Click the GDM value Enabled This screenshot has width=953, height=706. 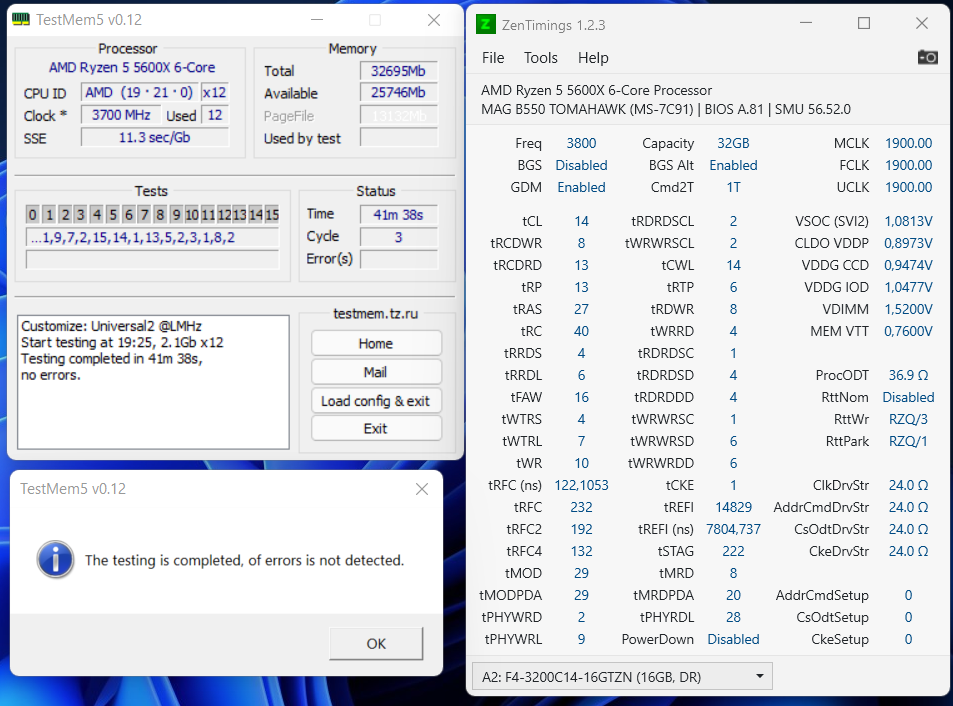tap(581, 187)
